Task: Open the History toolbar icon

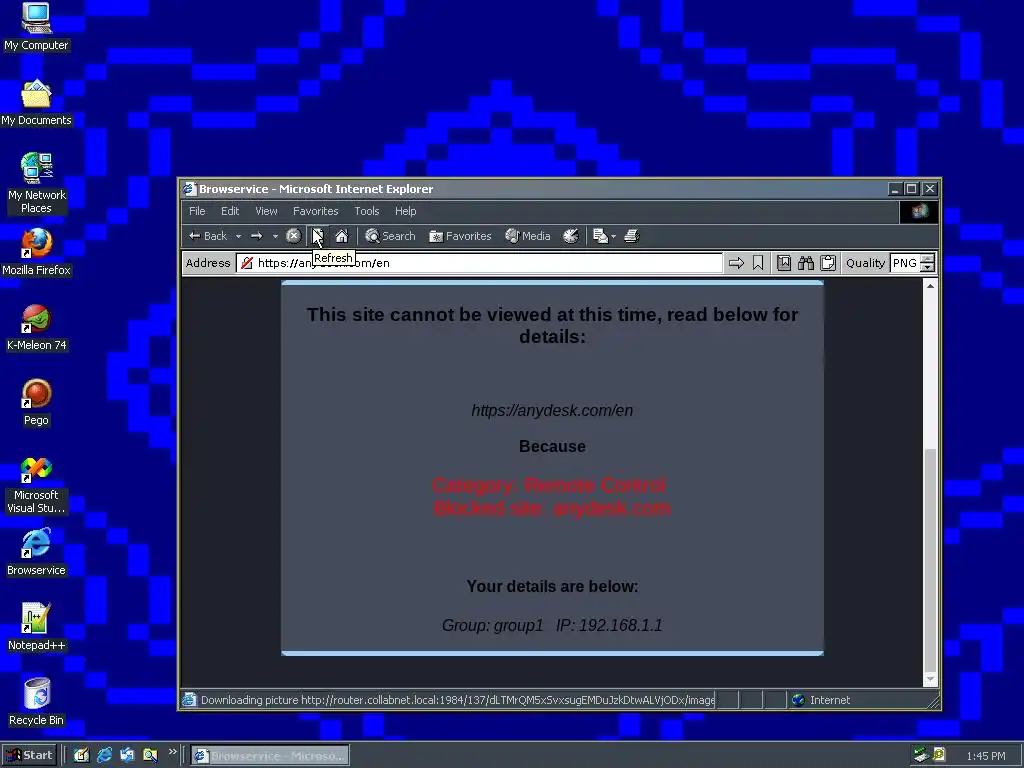Action: pyautogui.click(x=571, y=236)
